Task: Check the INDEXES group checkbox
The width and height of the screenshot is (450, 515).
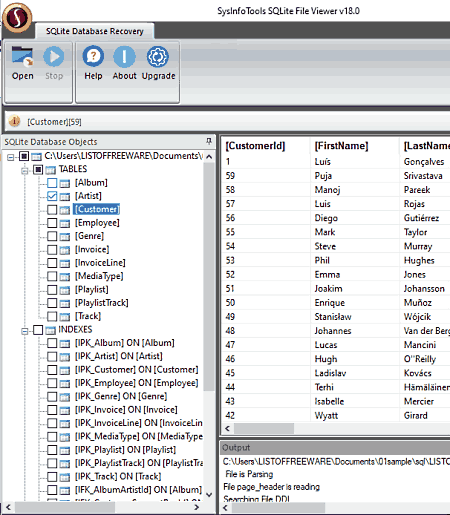Action: pos(38,330)
